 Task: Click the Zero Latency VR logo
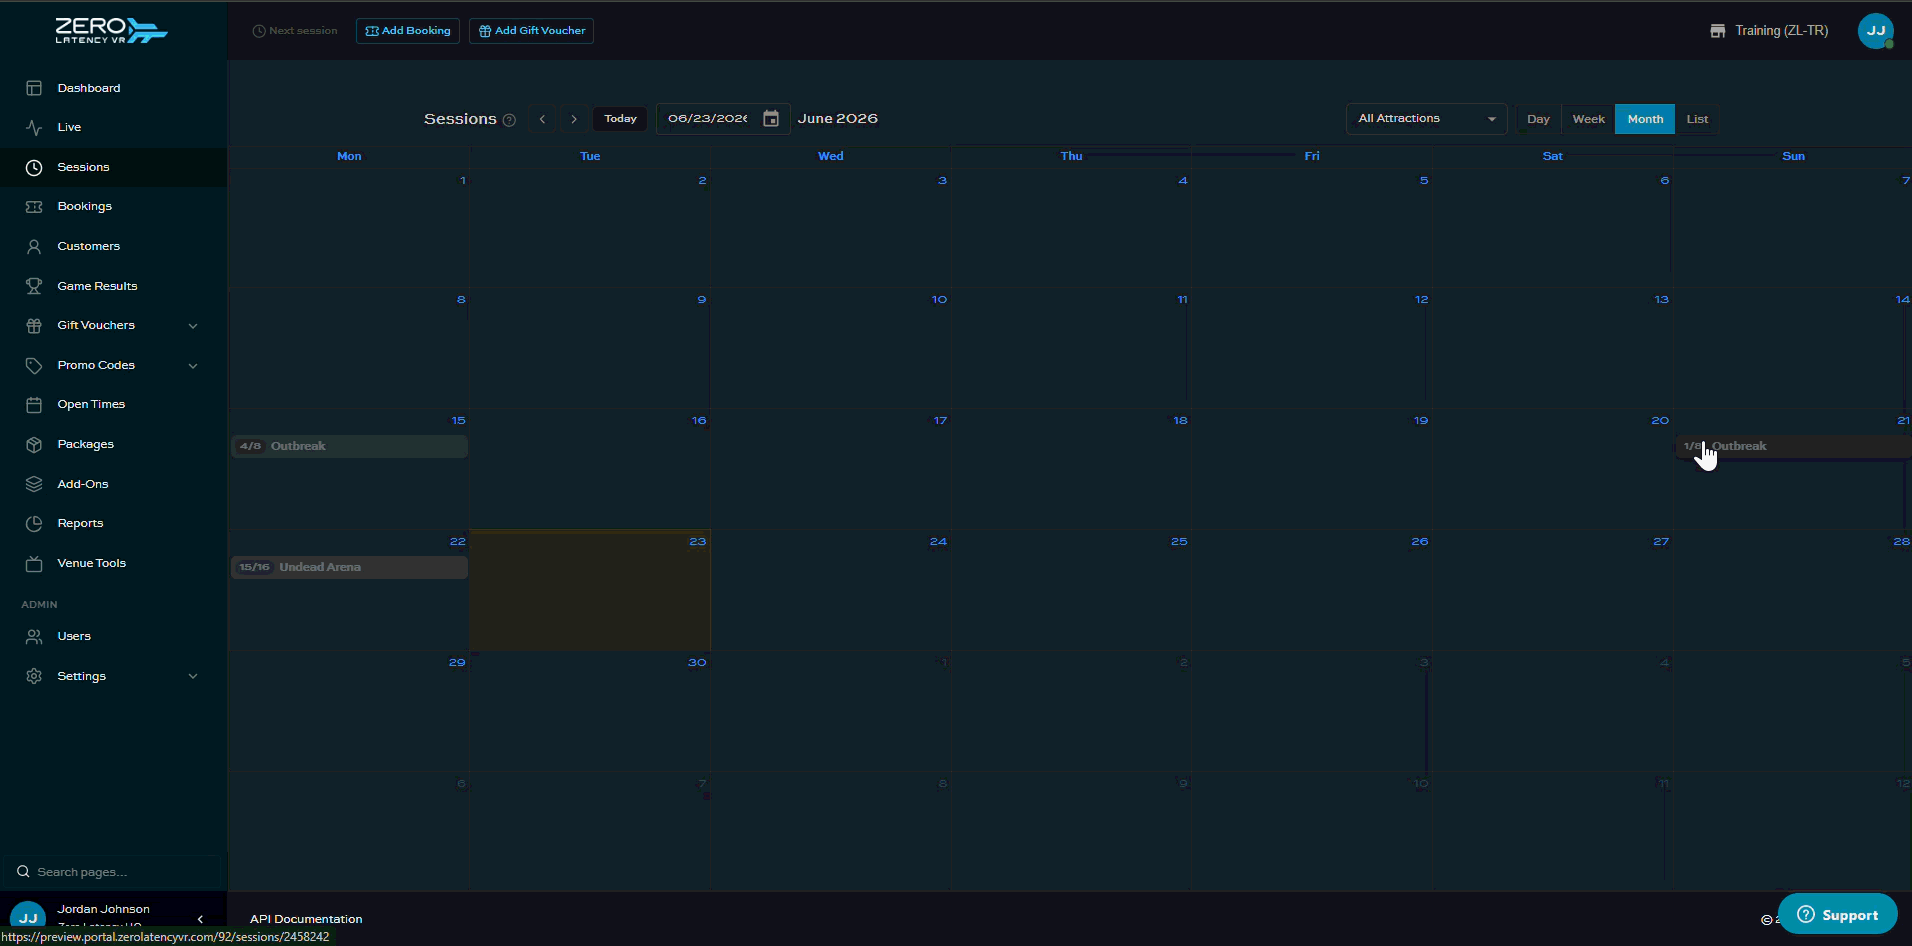point(111,30)
